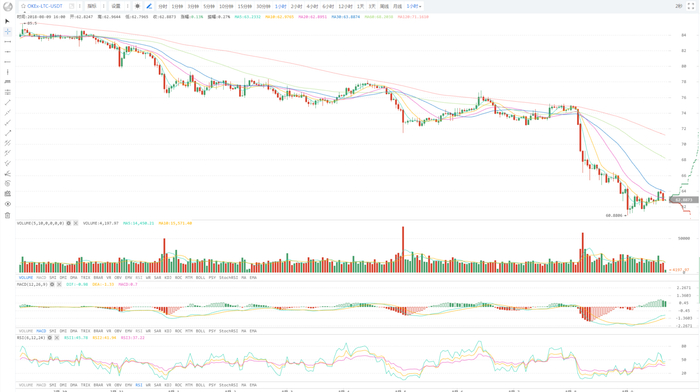The width and height of the screenshot is (700, 392).
Task: Click the favorite star next to OKEx-LTC-USDT
Action: [x=23, y=6]
